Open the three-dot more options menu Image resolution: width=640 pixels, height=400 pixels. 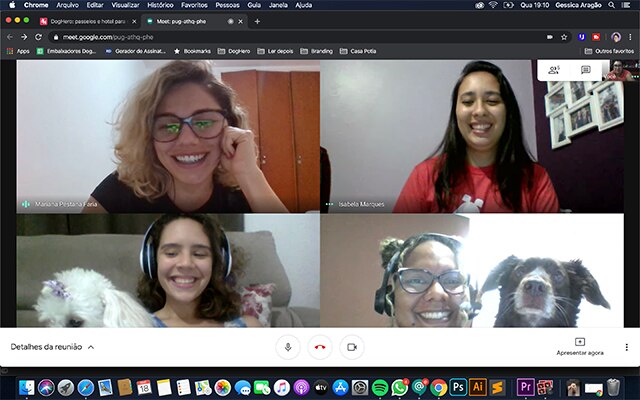[x=626, y=347]
